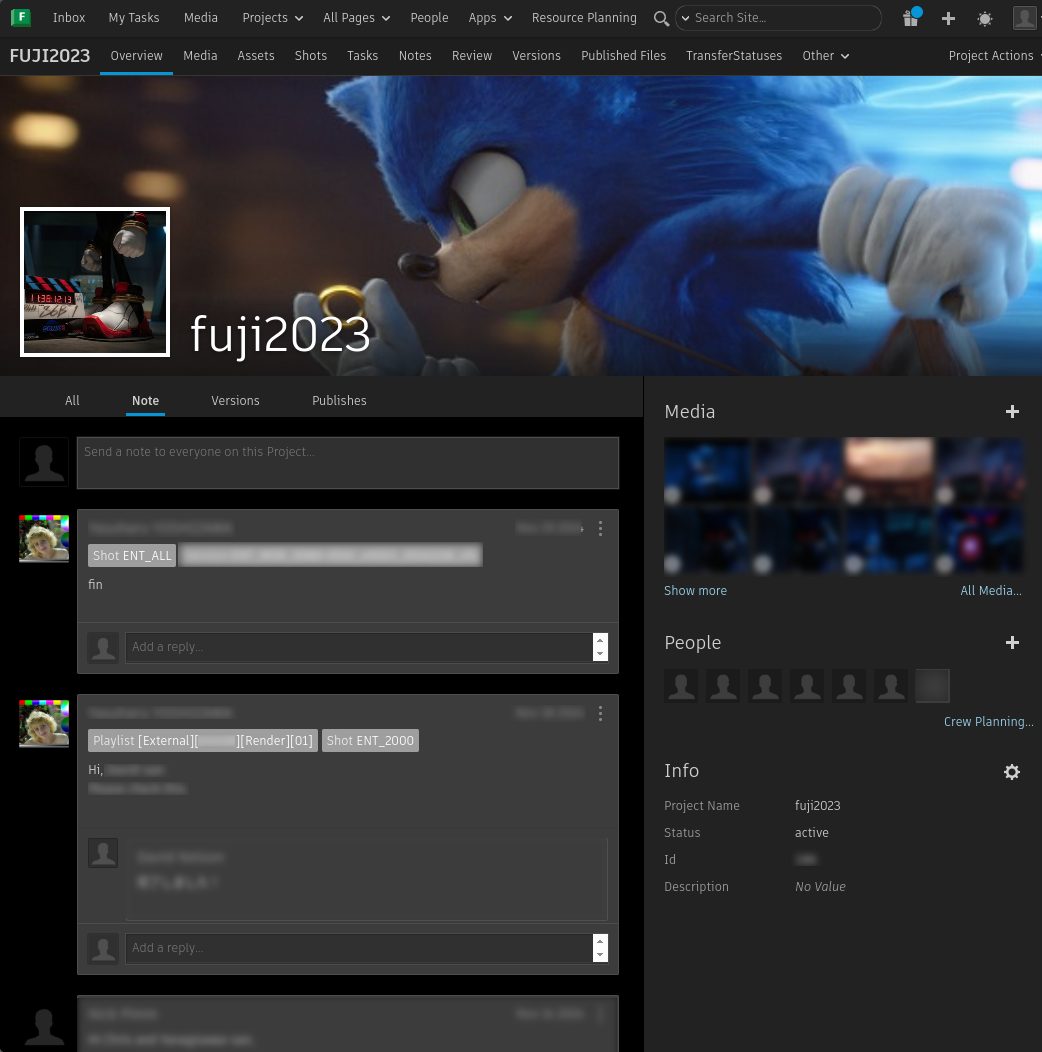Add media with Media plus icon

coord(1012,412)
